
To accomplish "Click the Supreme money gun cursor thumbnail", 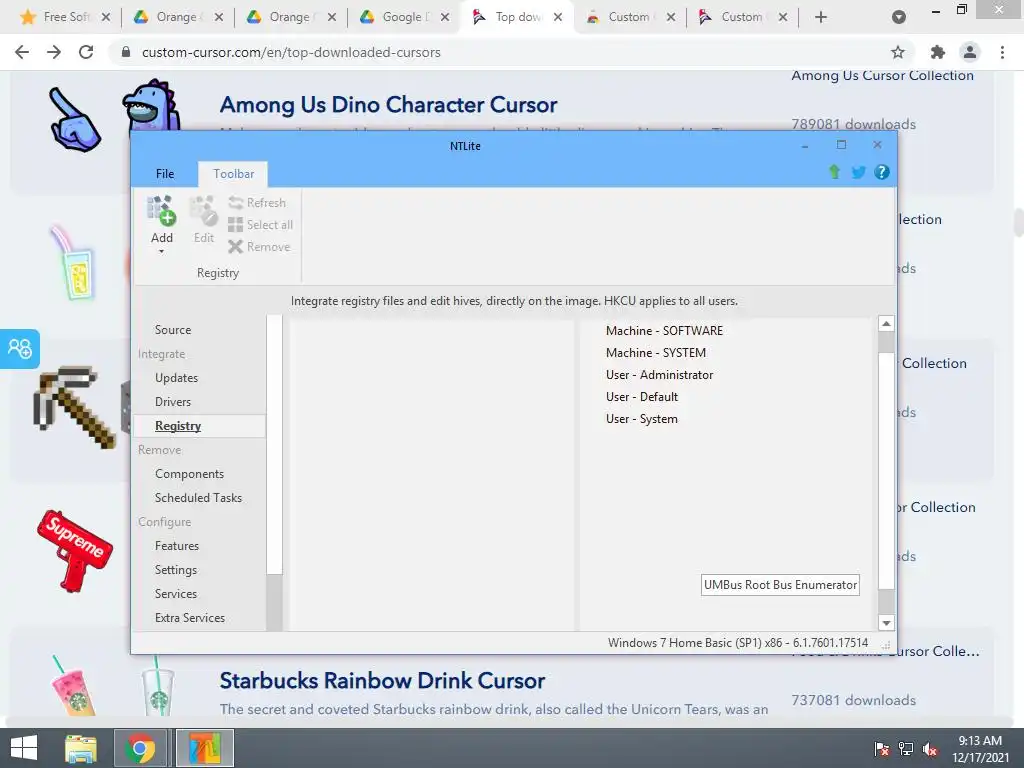I will coord(74,551).
